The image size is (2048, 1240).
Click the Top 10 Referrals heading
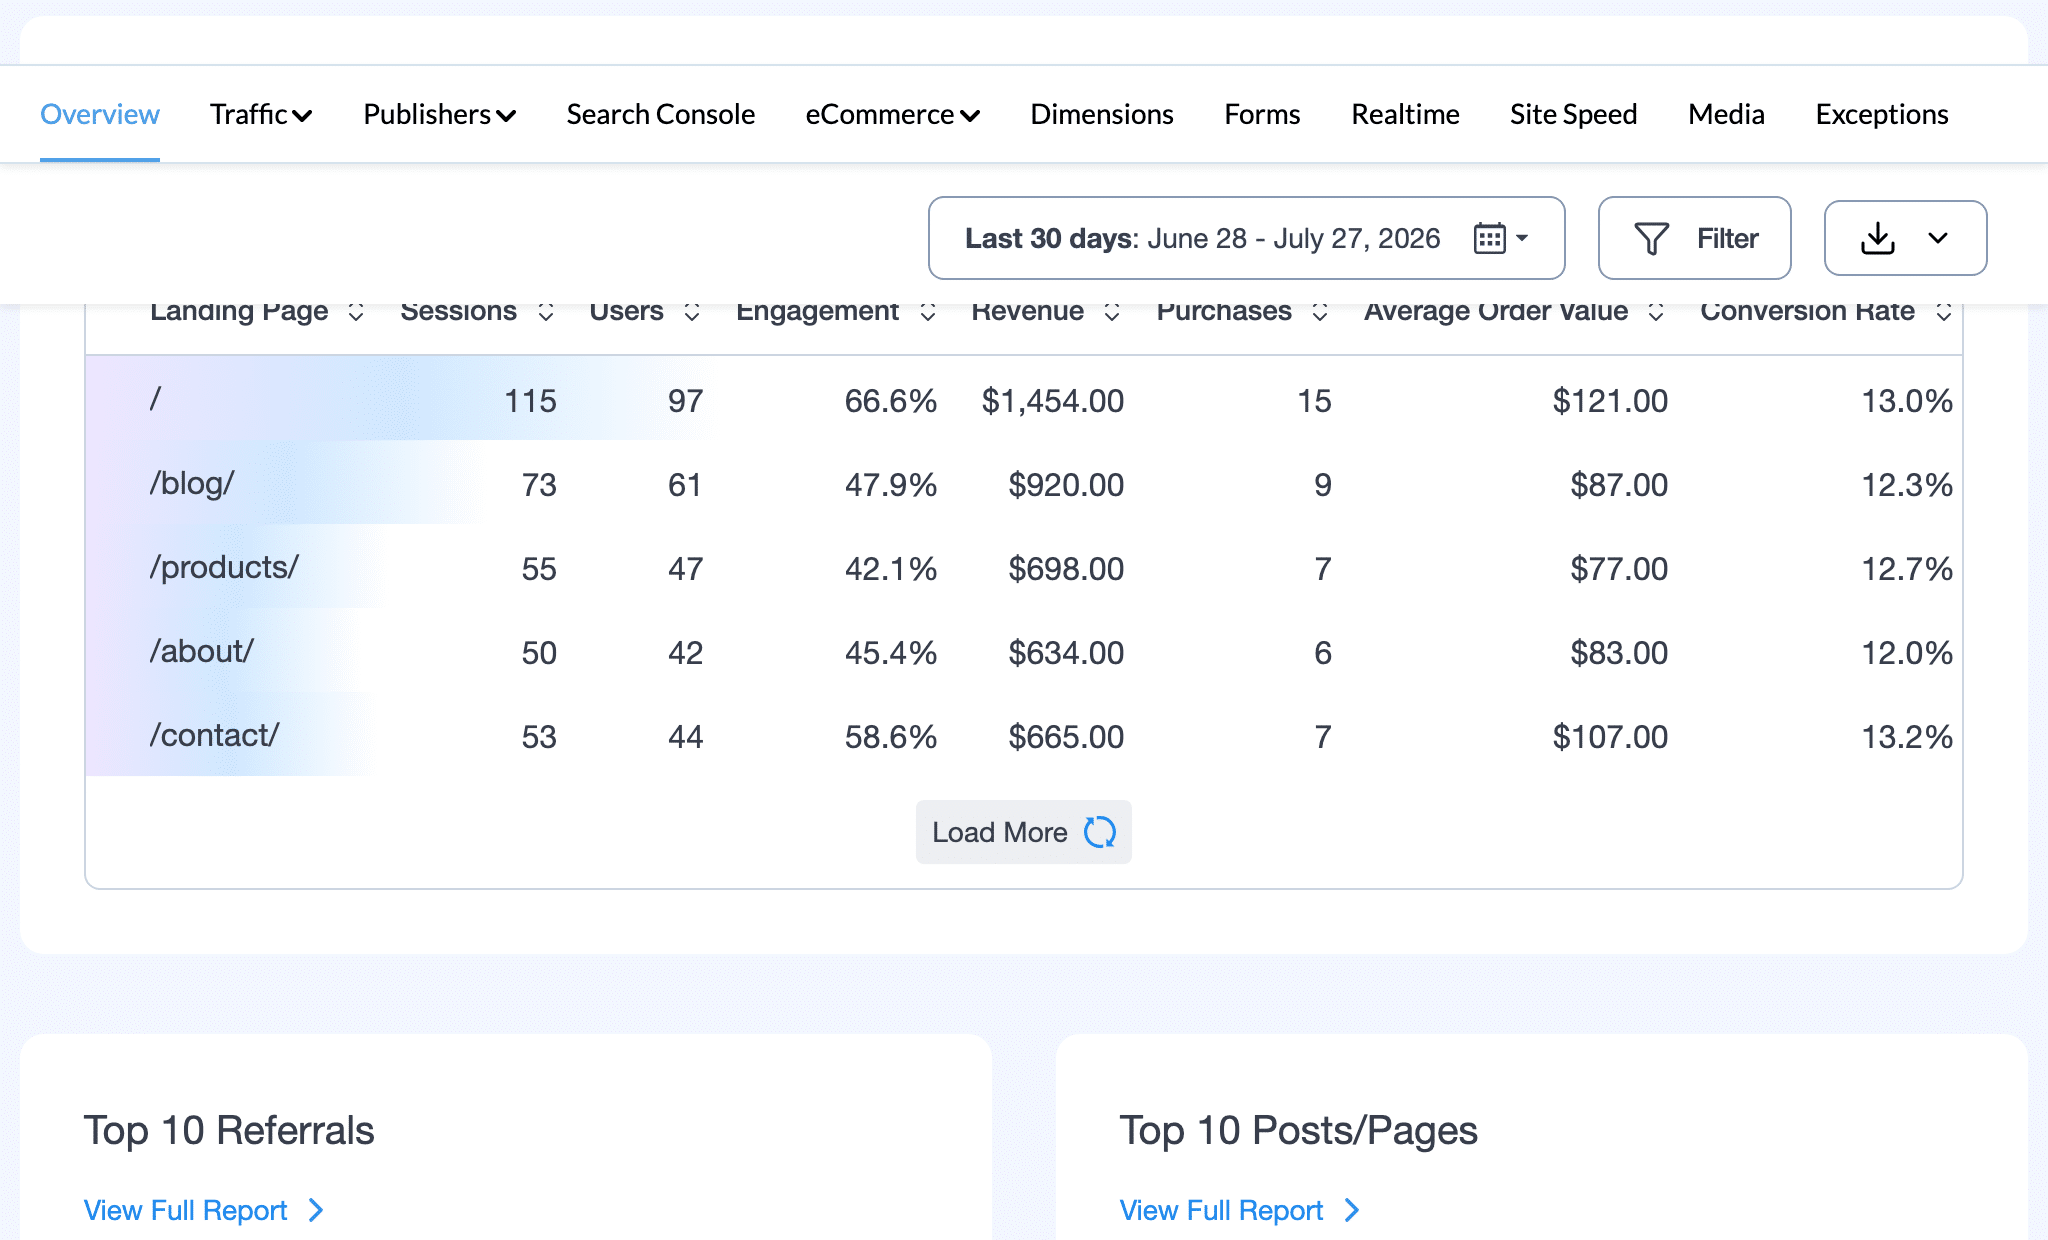click(x=229, y=1130)
